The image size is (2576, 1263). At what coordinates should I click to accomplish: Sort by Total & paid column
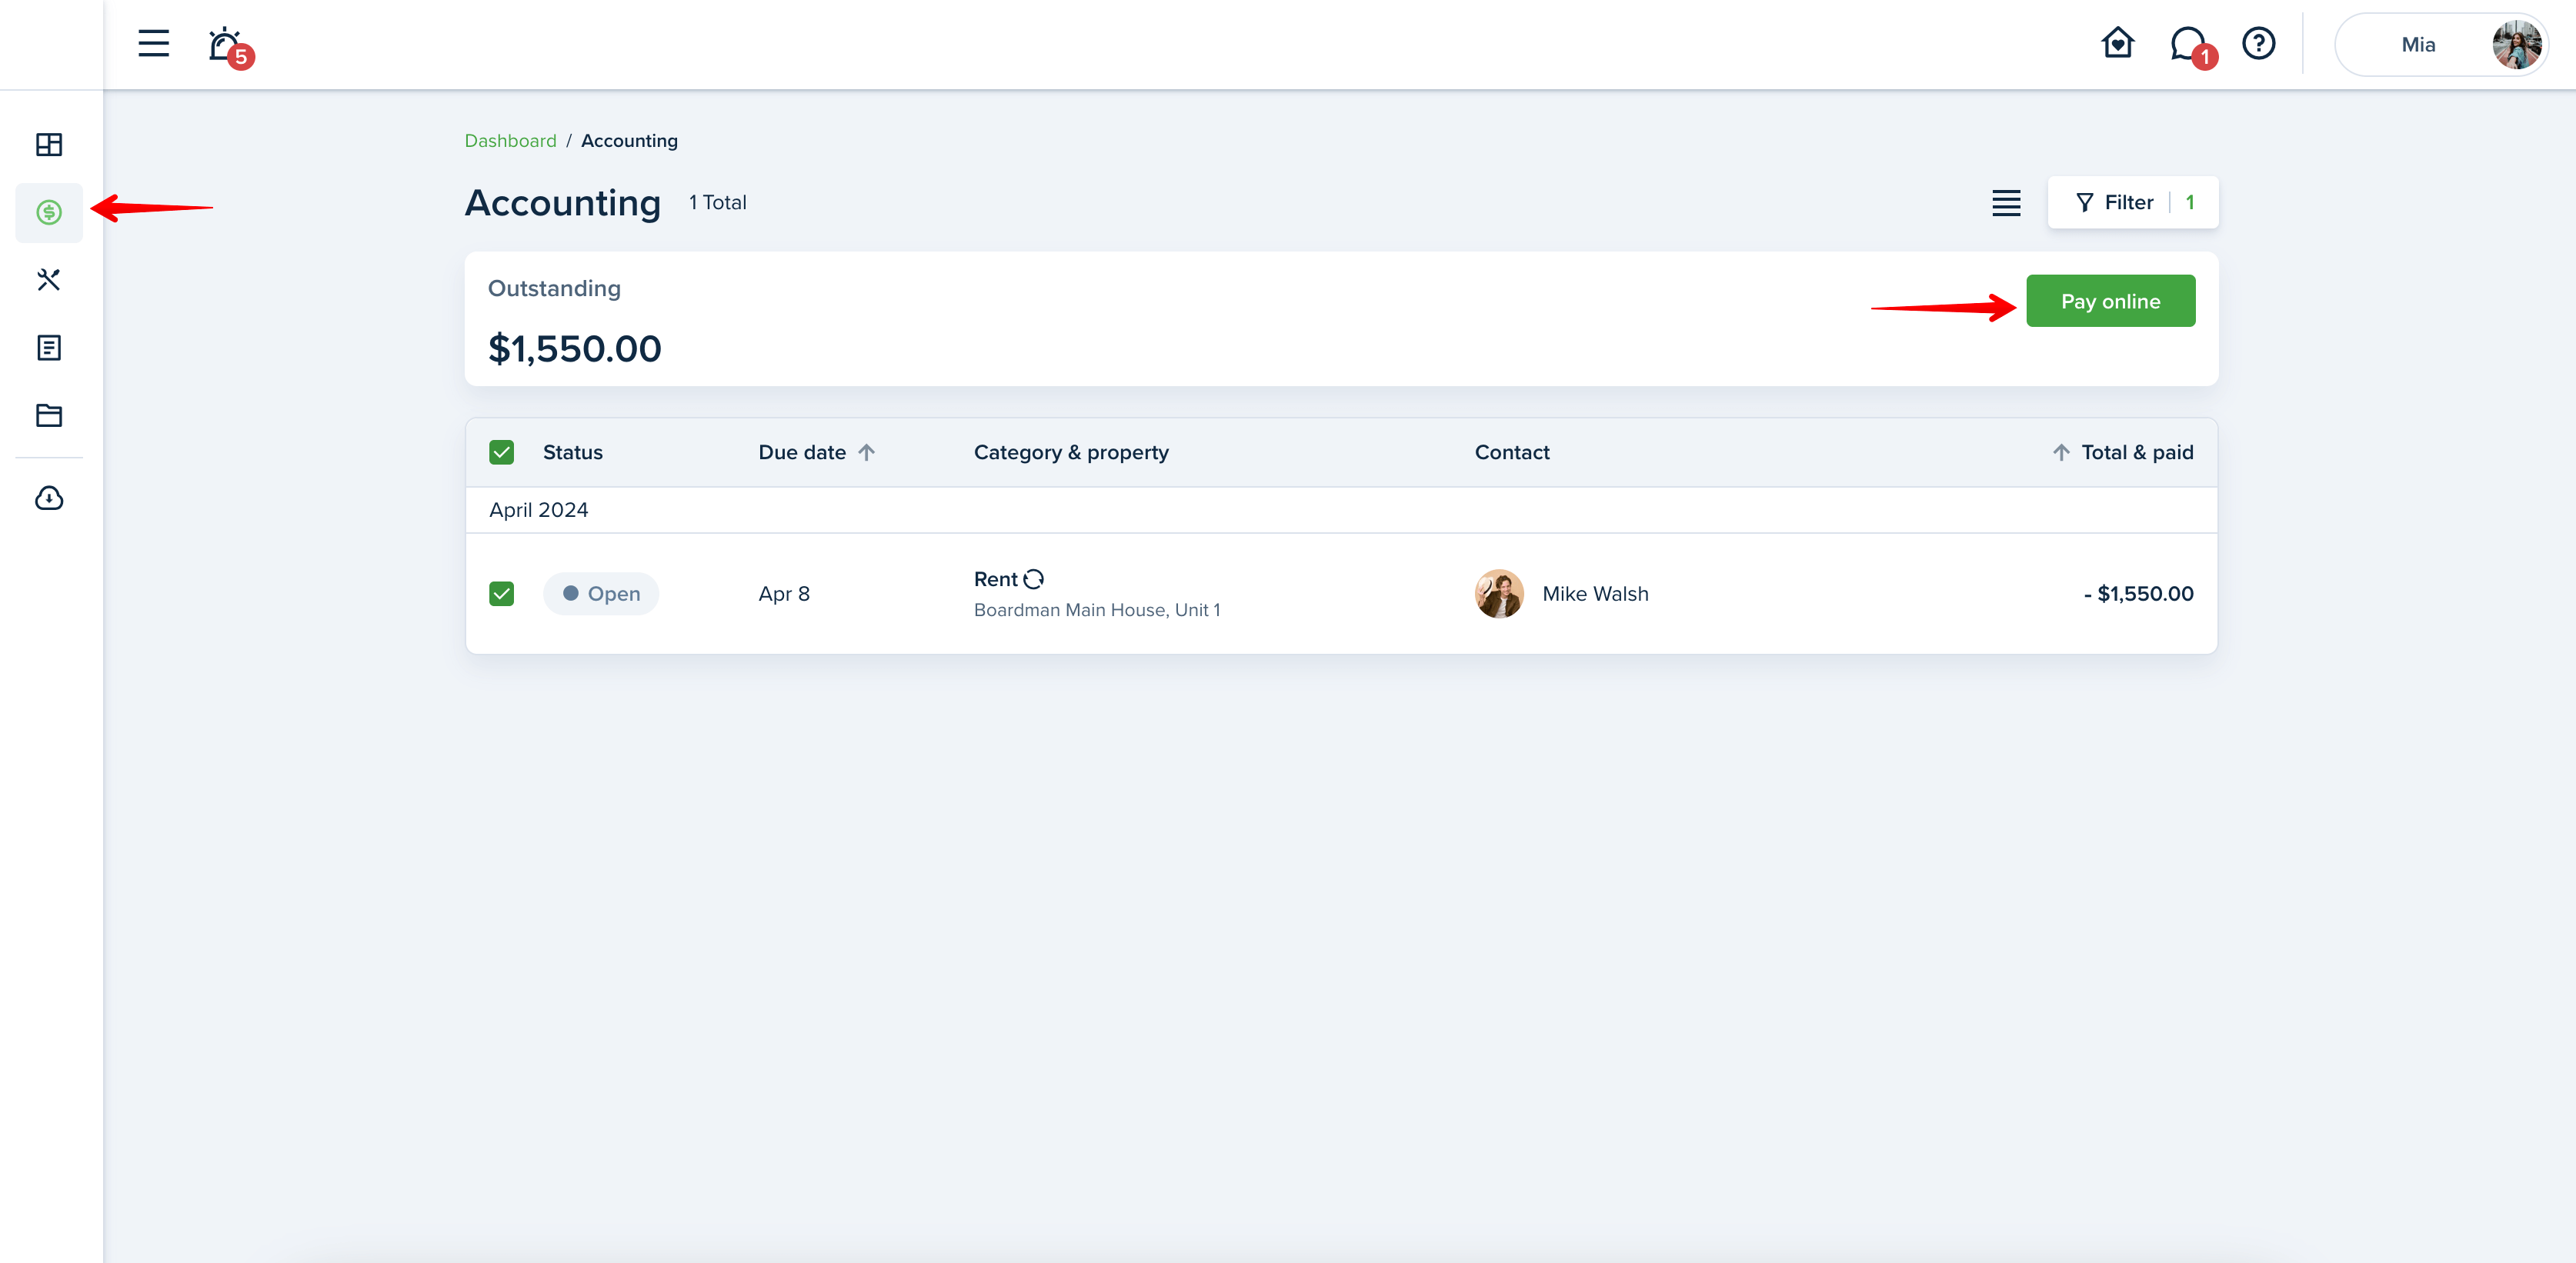[2122, 453]
